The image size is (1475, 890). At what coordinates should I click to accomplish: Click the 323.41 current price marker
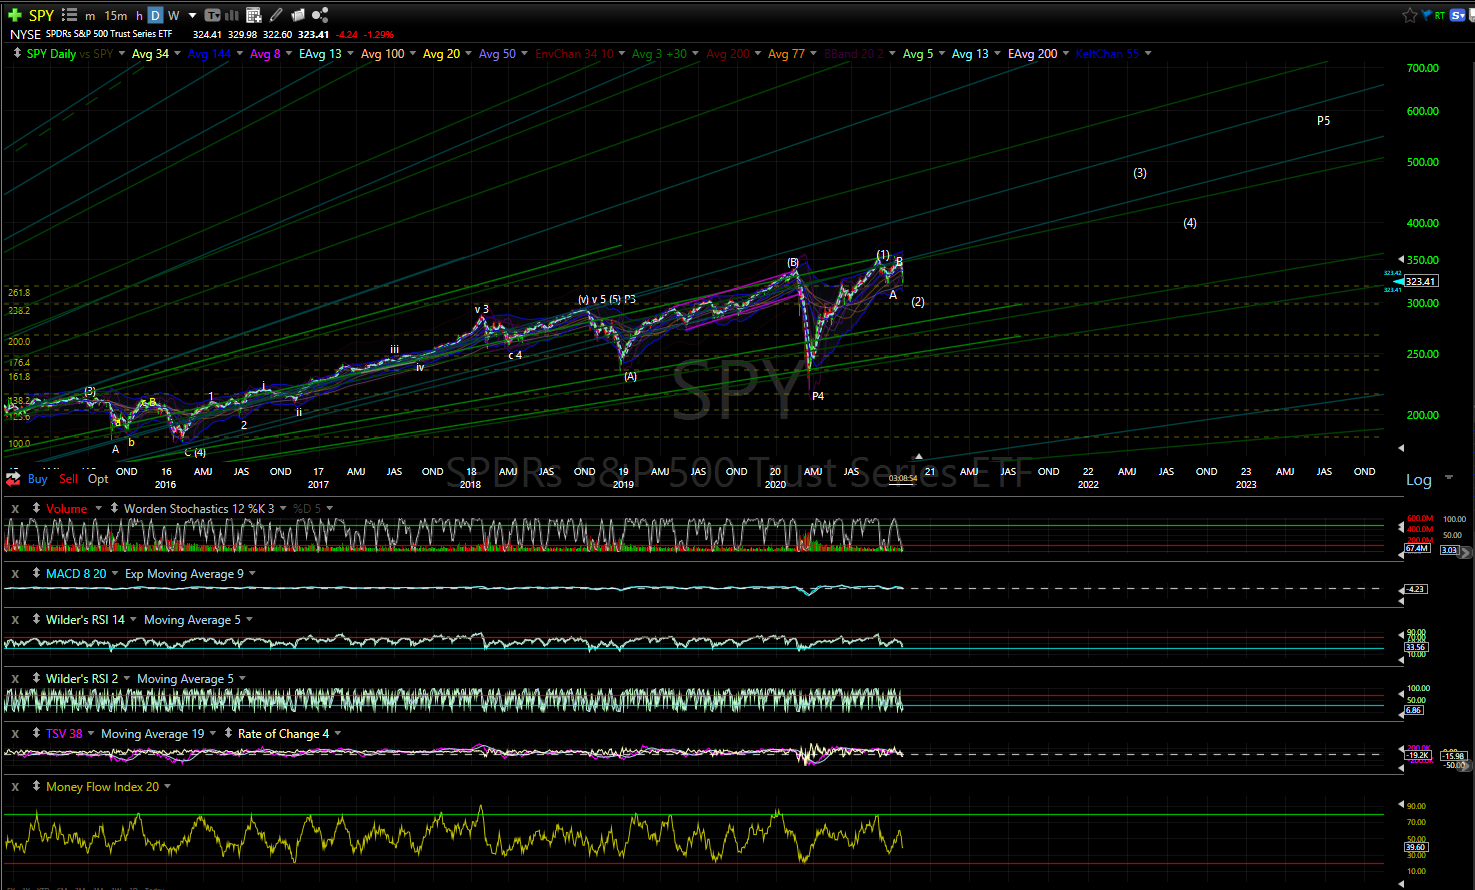[1421, 282]
